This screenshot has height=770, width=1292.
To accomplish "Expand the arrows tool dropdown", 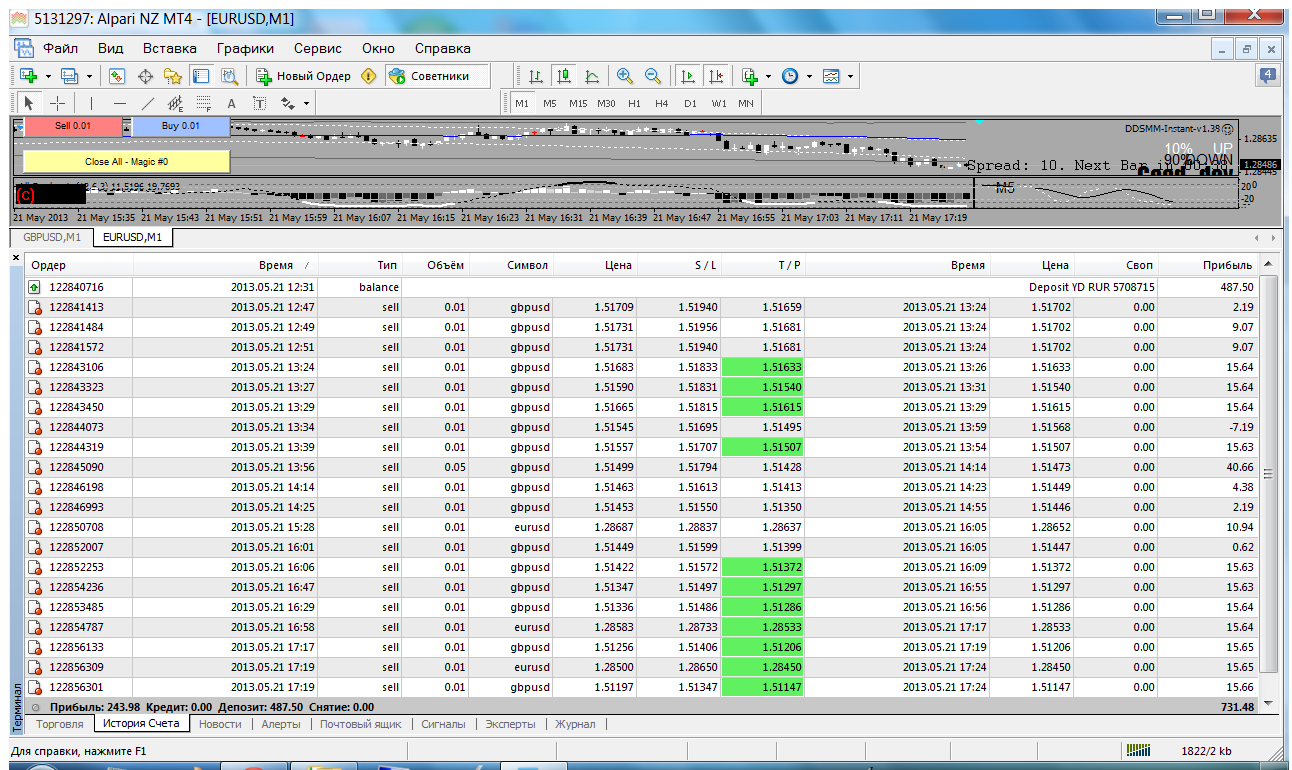I will tap(306, 103).
